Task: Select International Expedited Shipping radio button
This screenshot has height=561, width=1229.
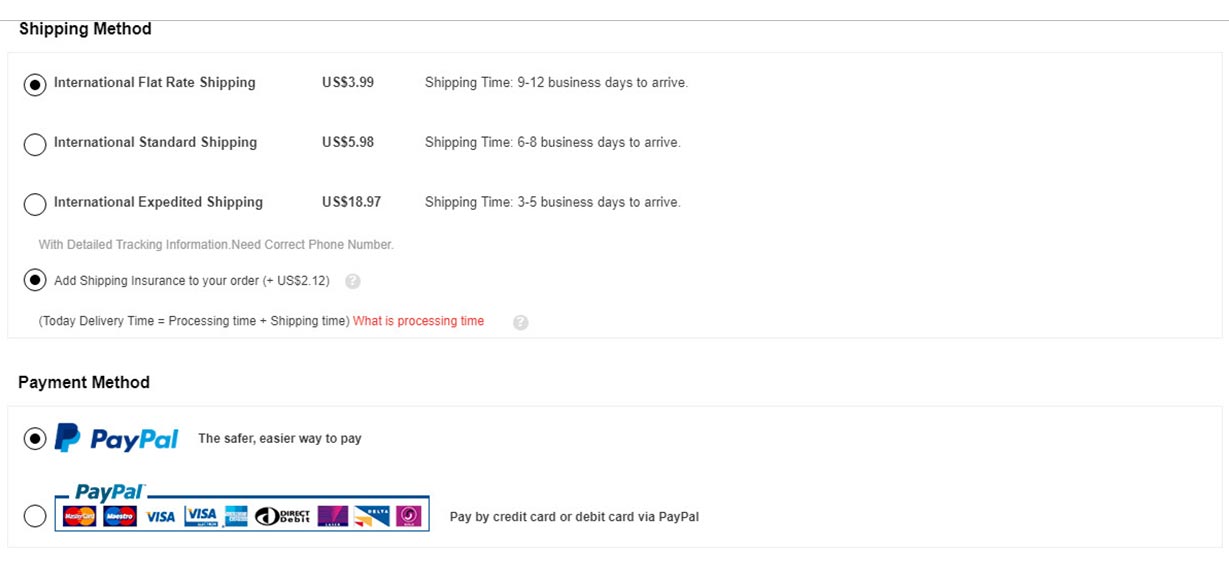Action: click(x=35, y=204)
